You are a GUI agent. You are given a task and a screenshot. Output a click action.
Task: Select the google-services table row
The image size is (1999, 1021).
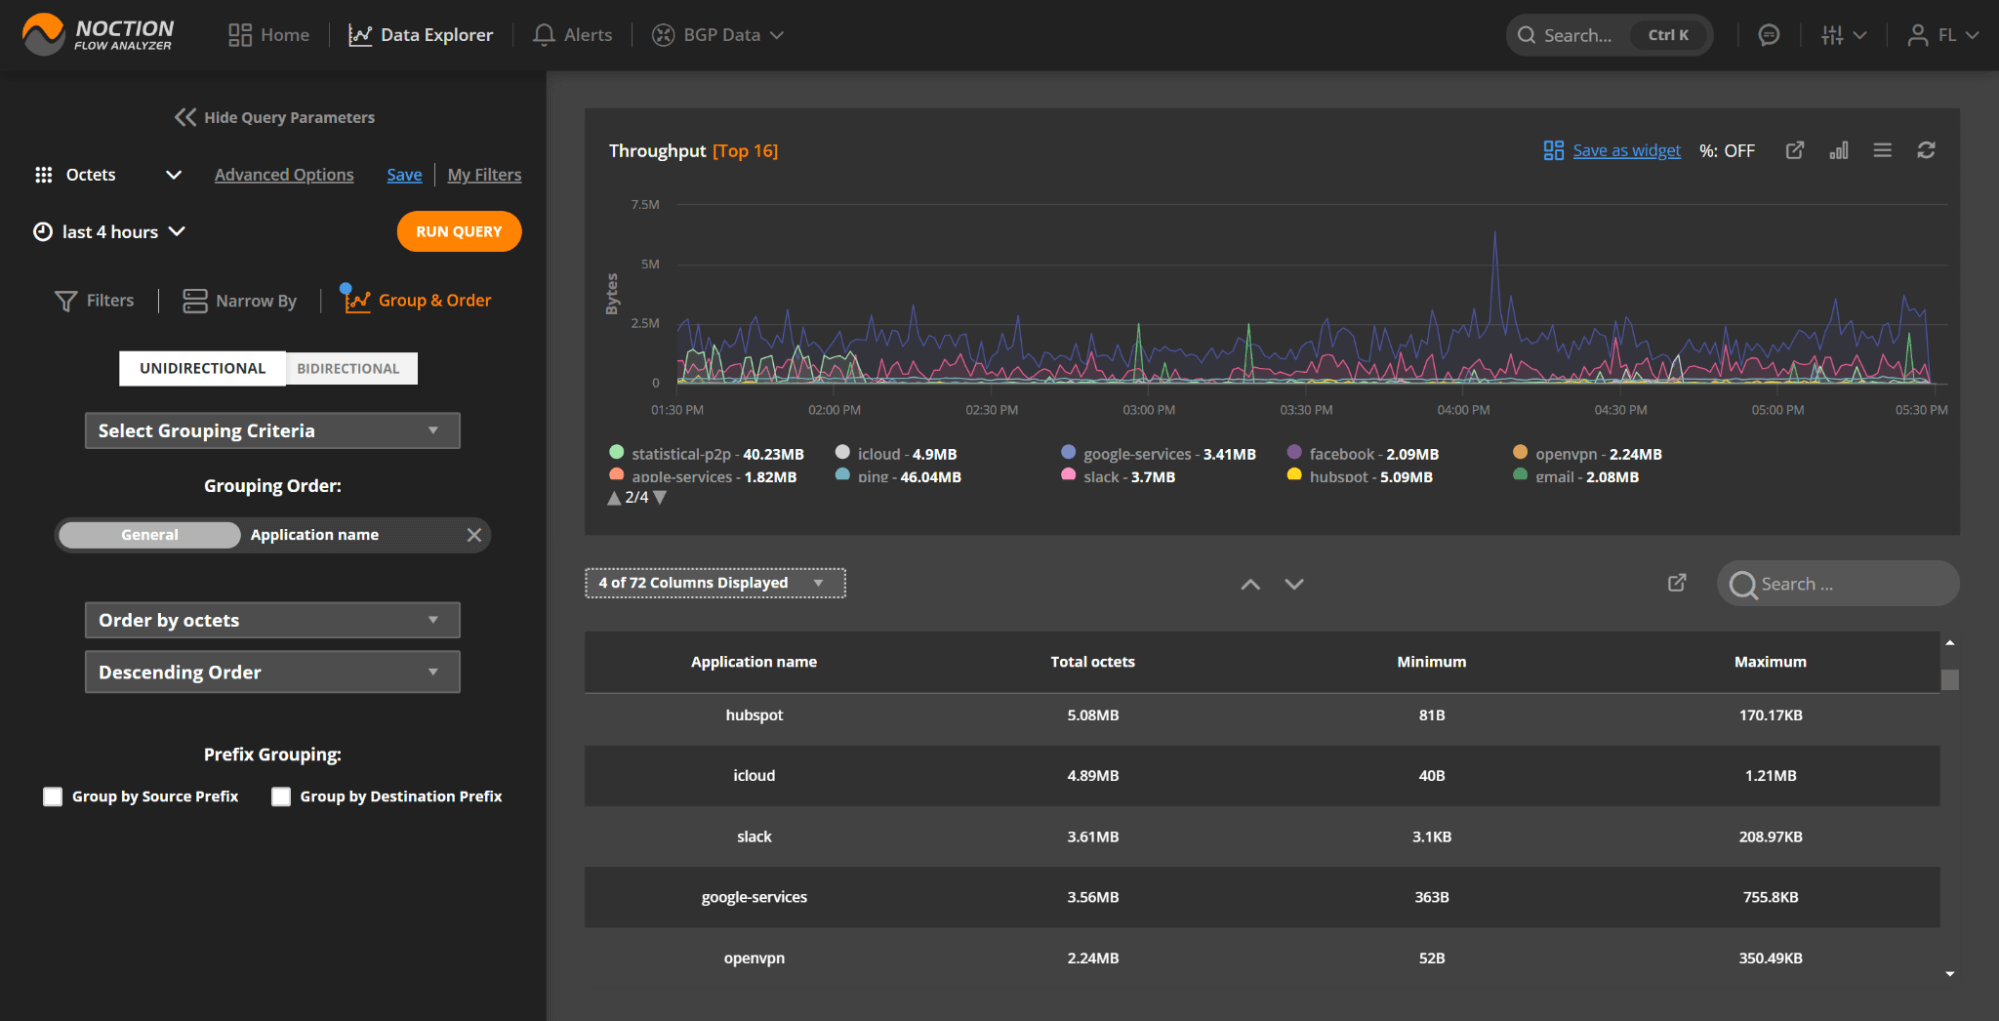(1262, 897)
